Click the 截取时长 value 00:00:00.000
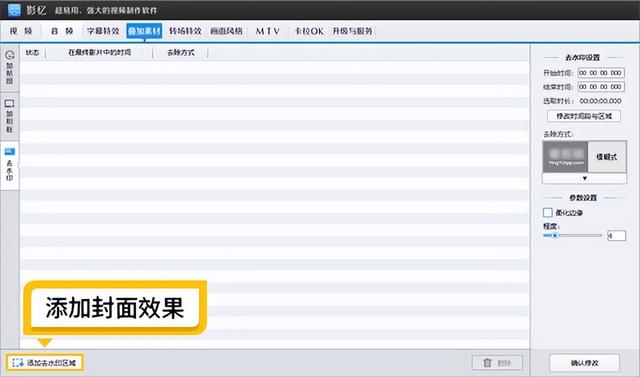This screenshot has width=640, height=377. (600, 101)
